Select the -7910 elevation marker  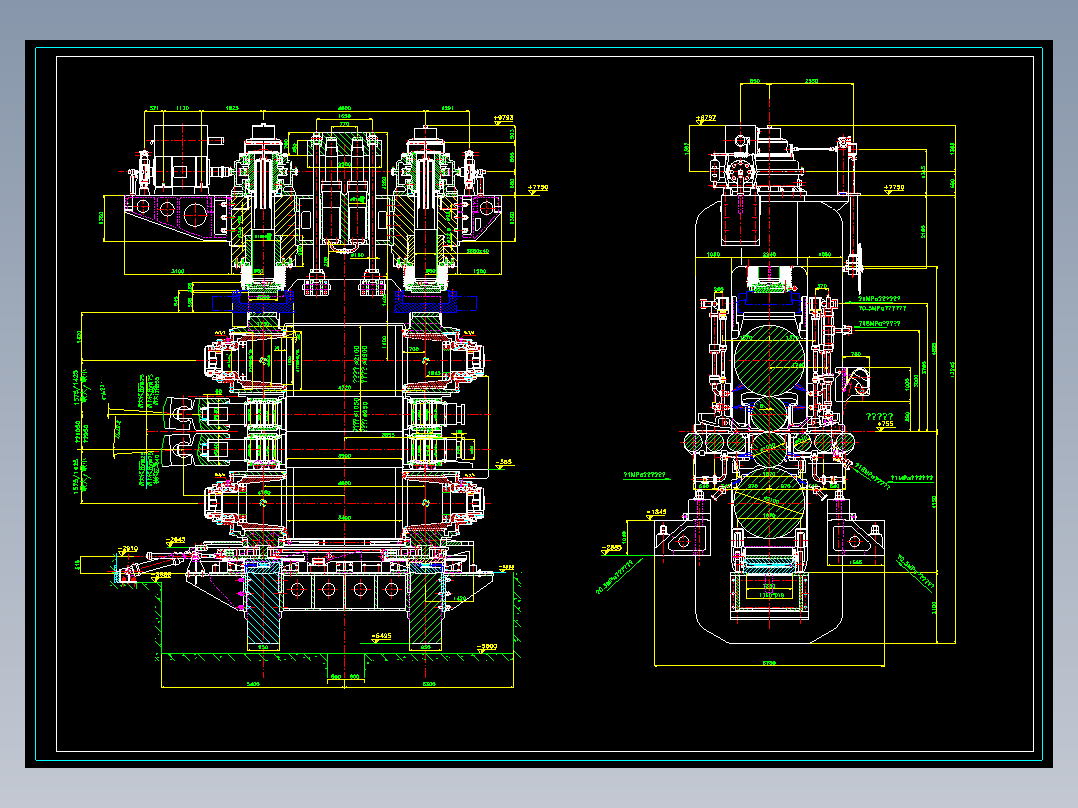point(129,549)
